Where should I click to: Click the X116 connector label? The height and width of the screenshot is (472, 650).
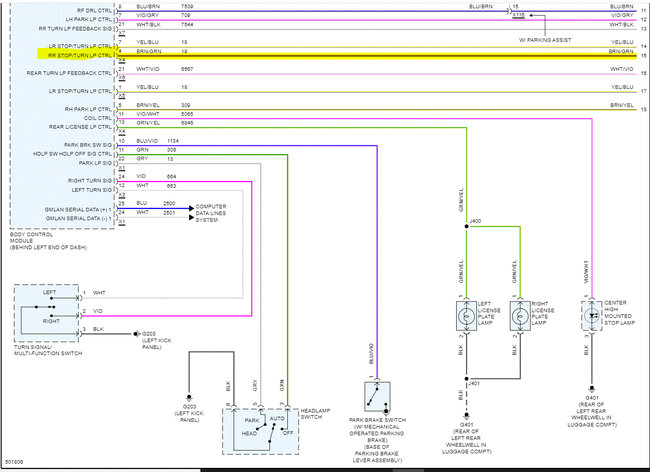[x=519, y=15]
